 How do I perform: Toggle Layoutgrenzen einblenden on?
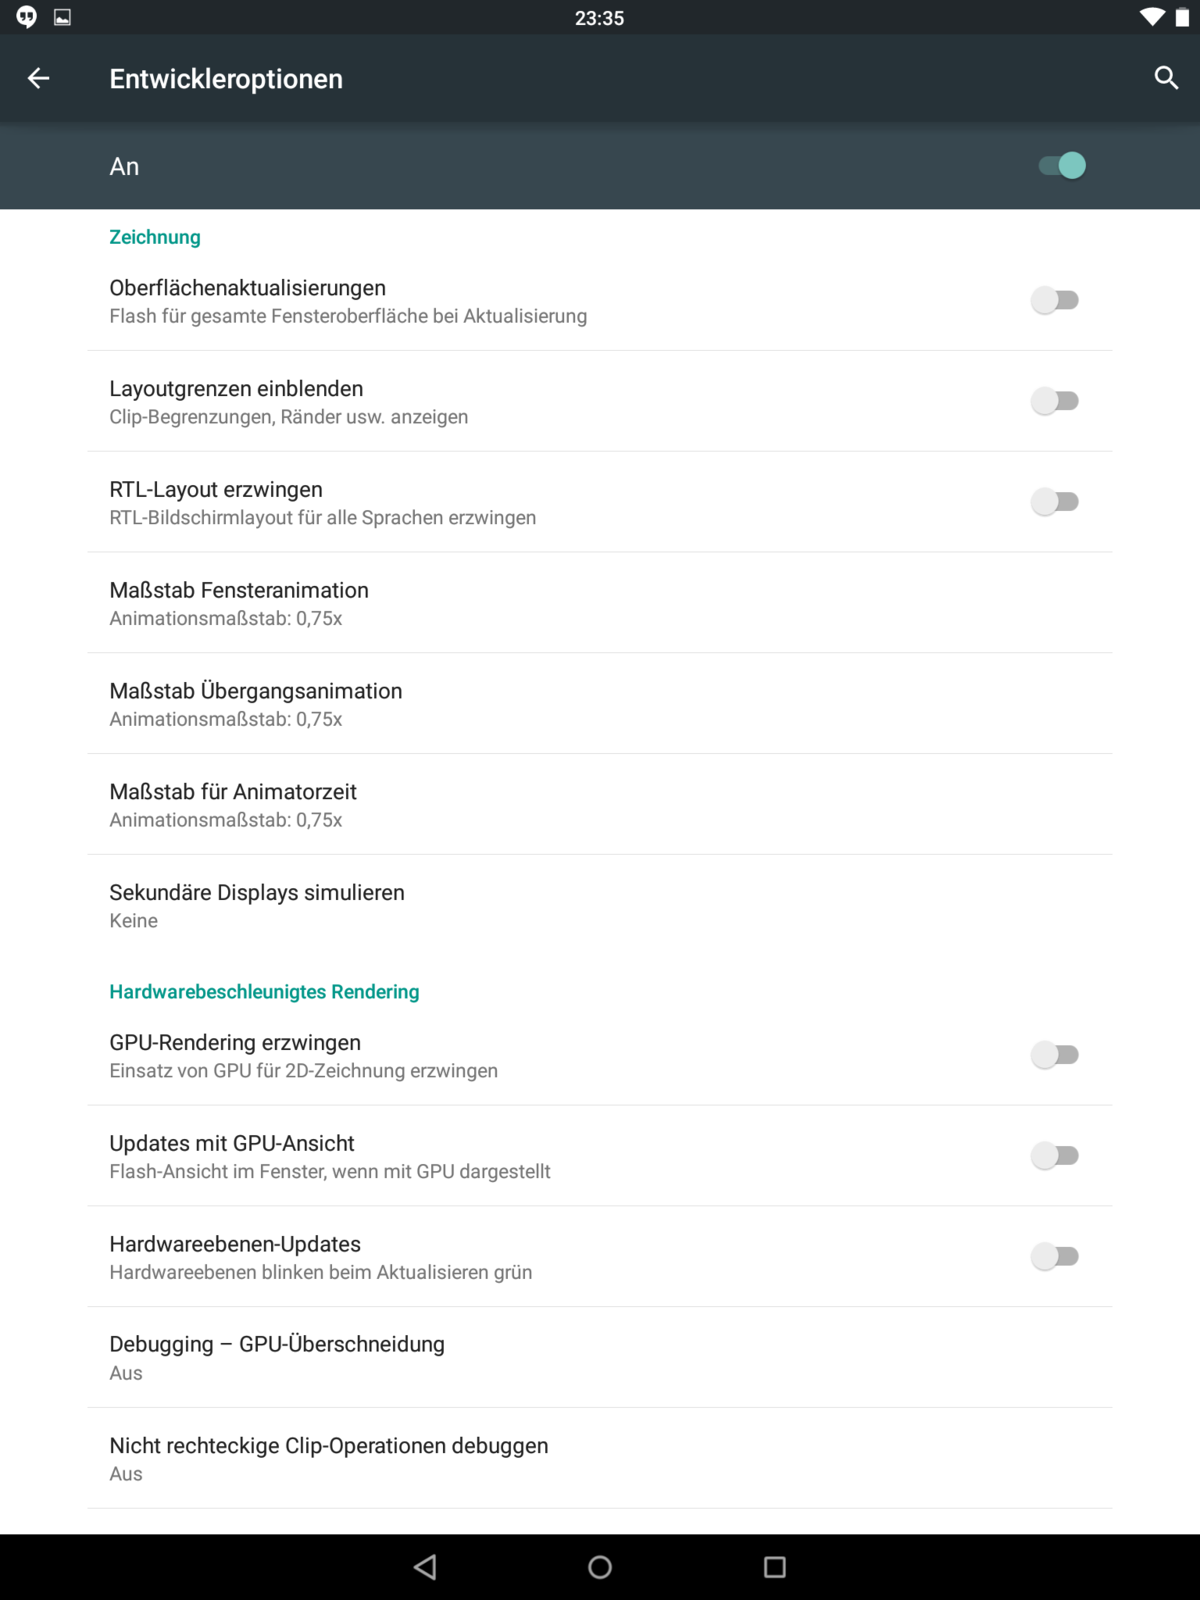click(x=1055, y=401)
